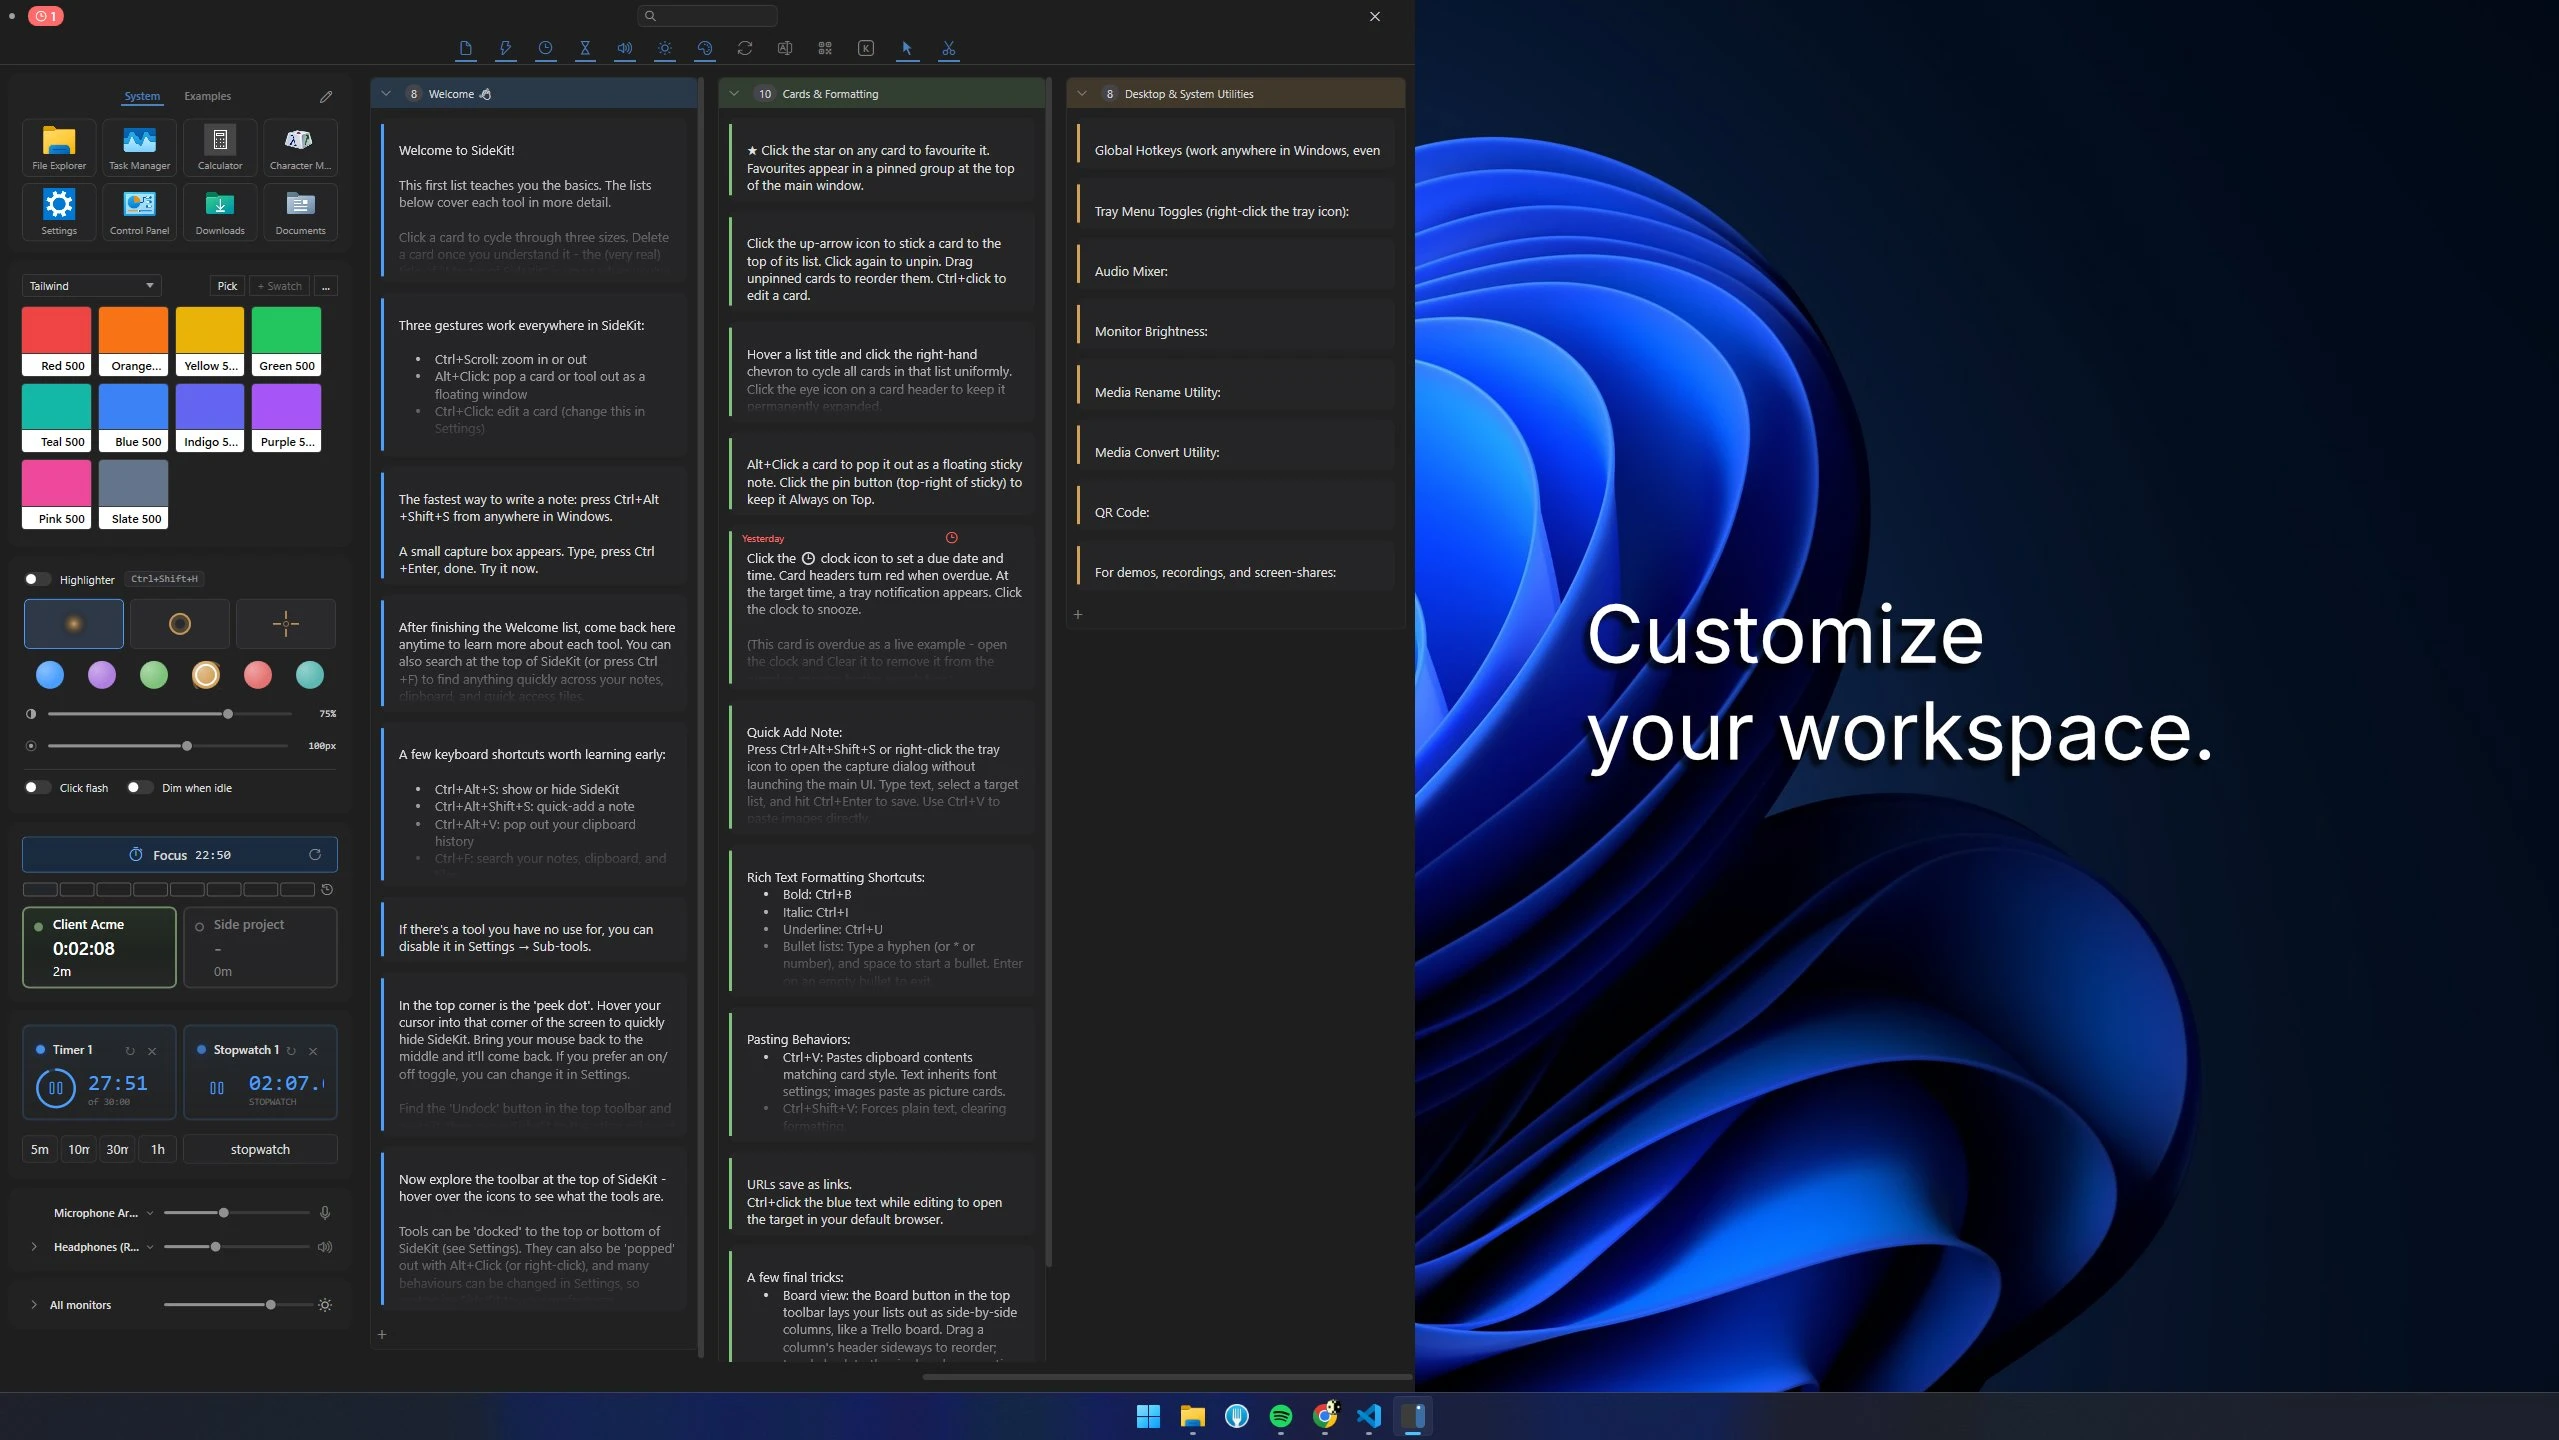This screenshot has width=2559, height=1440.
Task: Reset the Focus timer with circular arrow
Action: tap(315, 855)
